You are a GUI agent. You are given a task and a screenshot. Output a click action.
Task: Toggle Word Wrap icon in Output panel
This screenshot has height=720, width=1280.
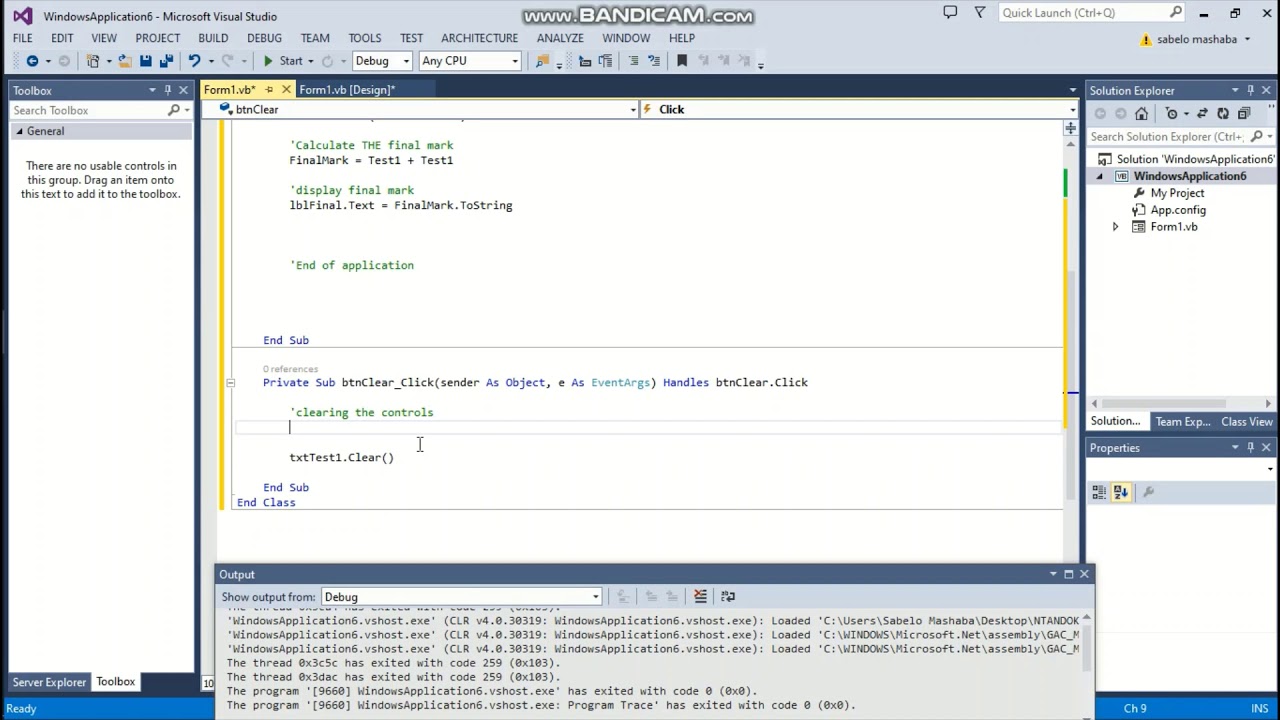[x=728, y=596]
